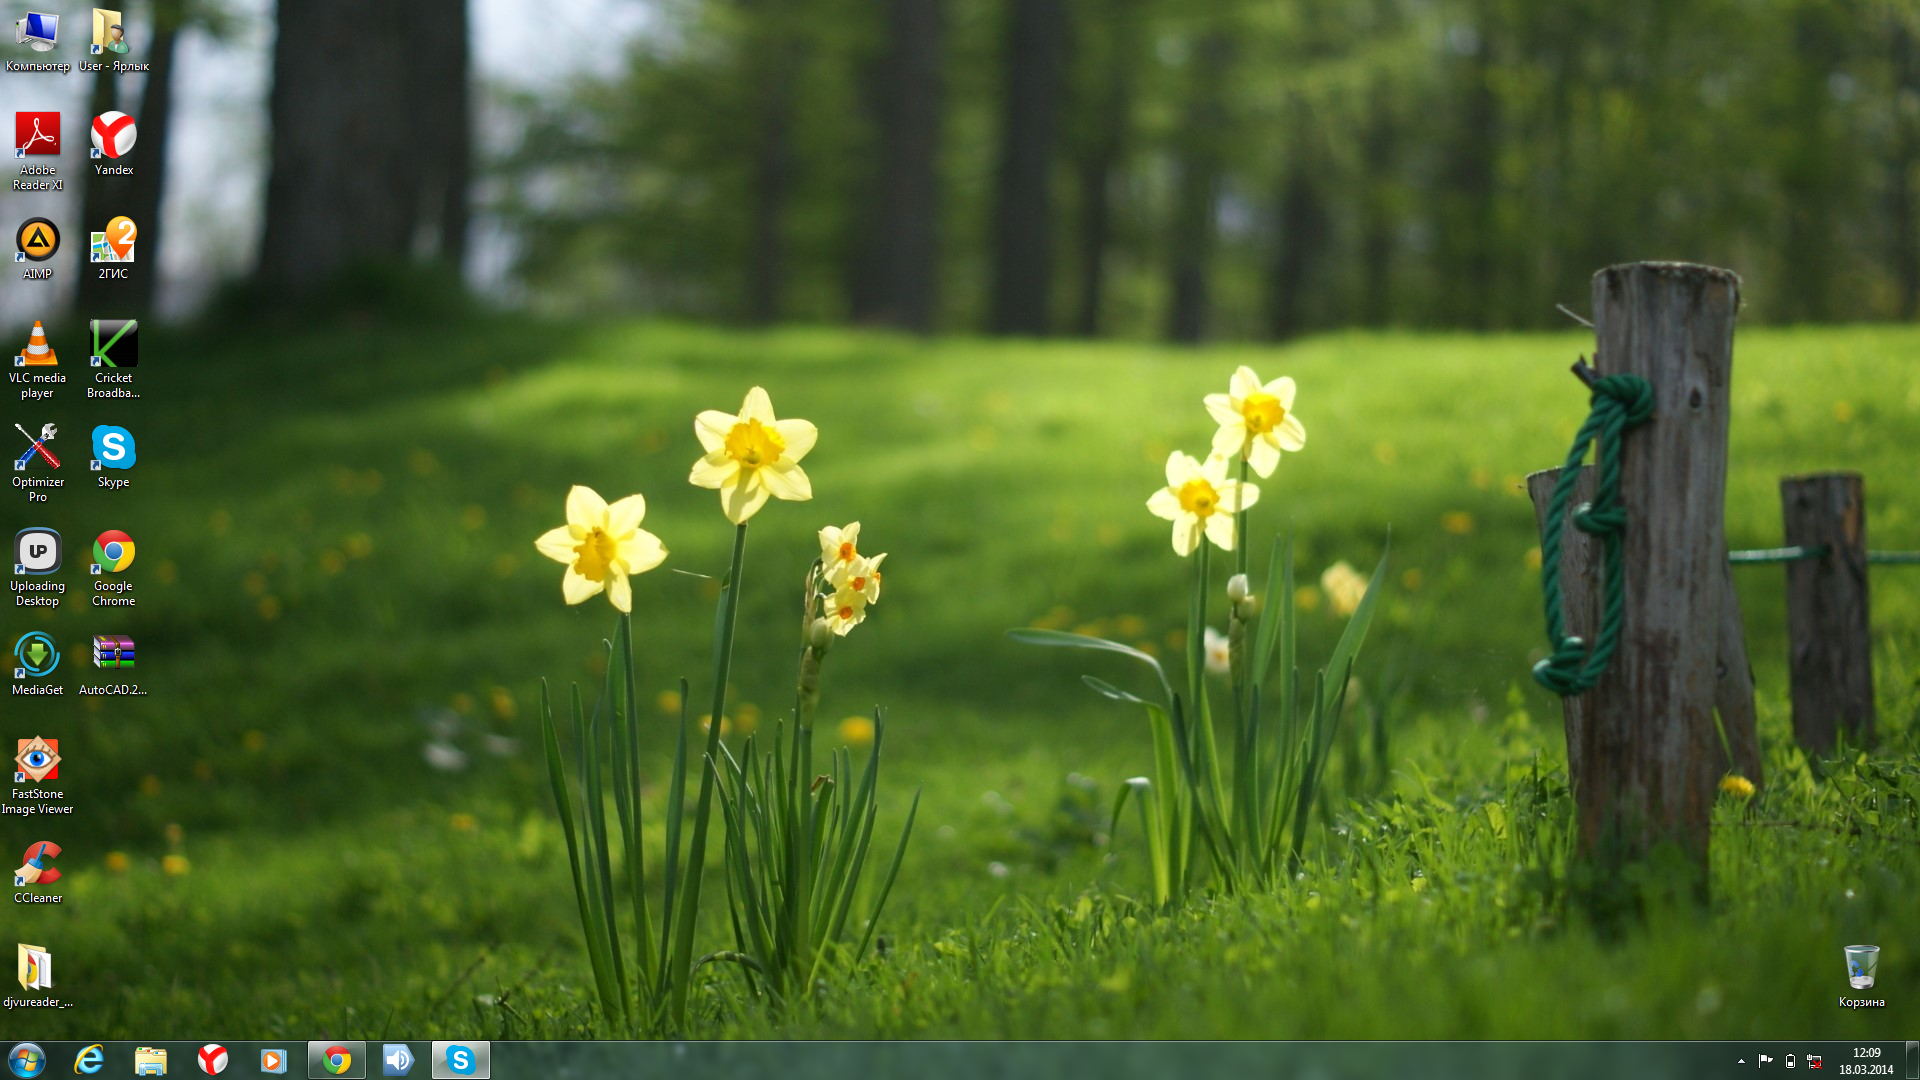Select the MediaGet desktop icon

click(37, 665)
